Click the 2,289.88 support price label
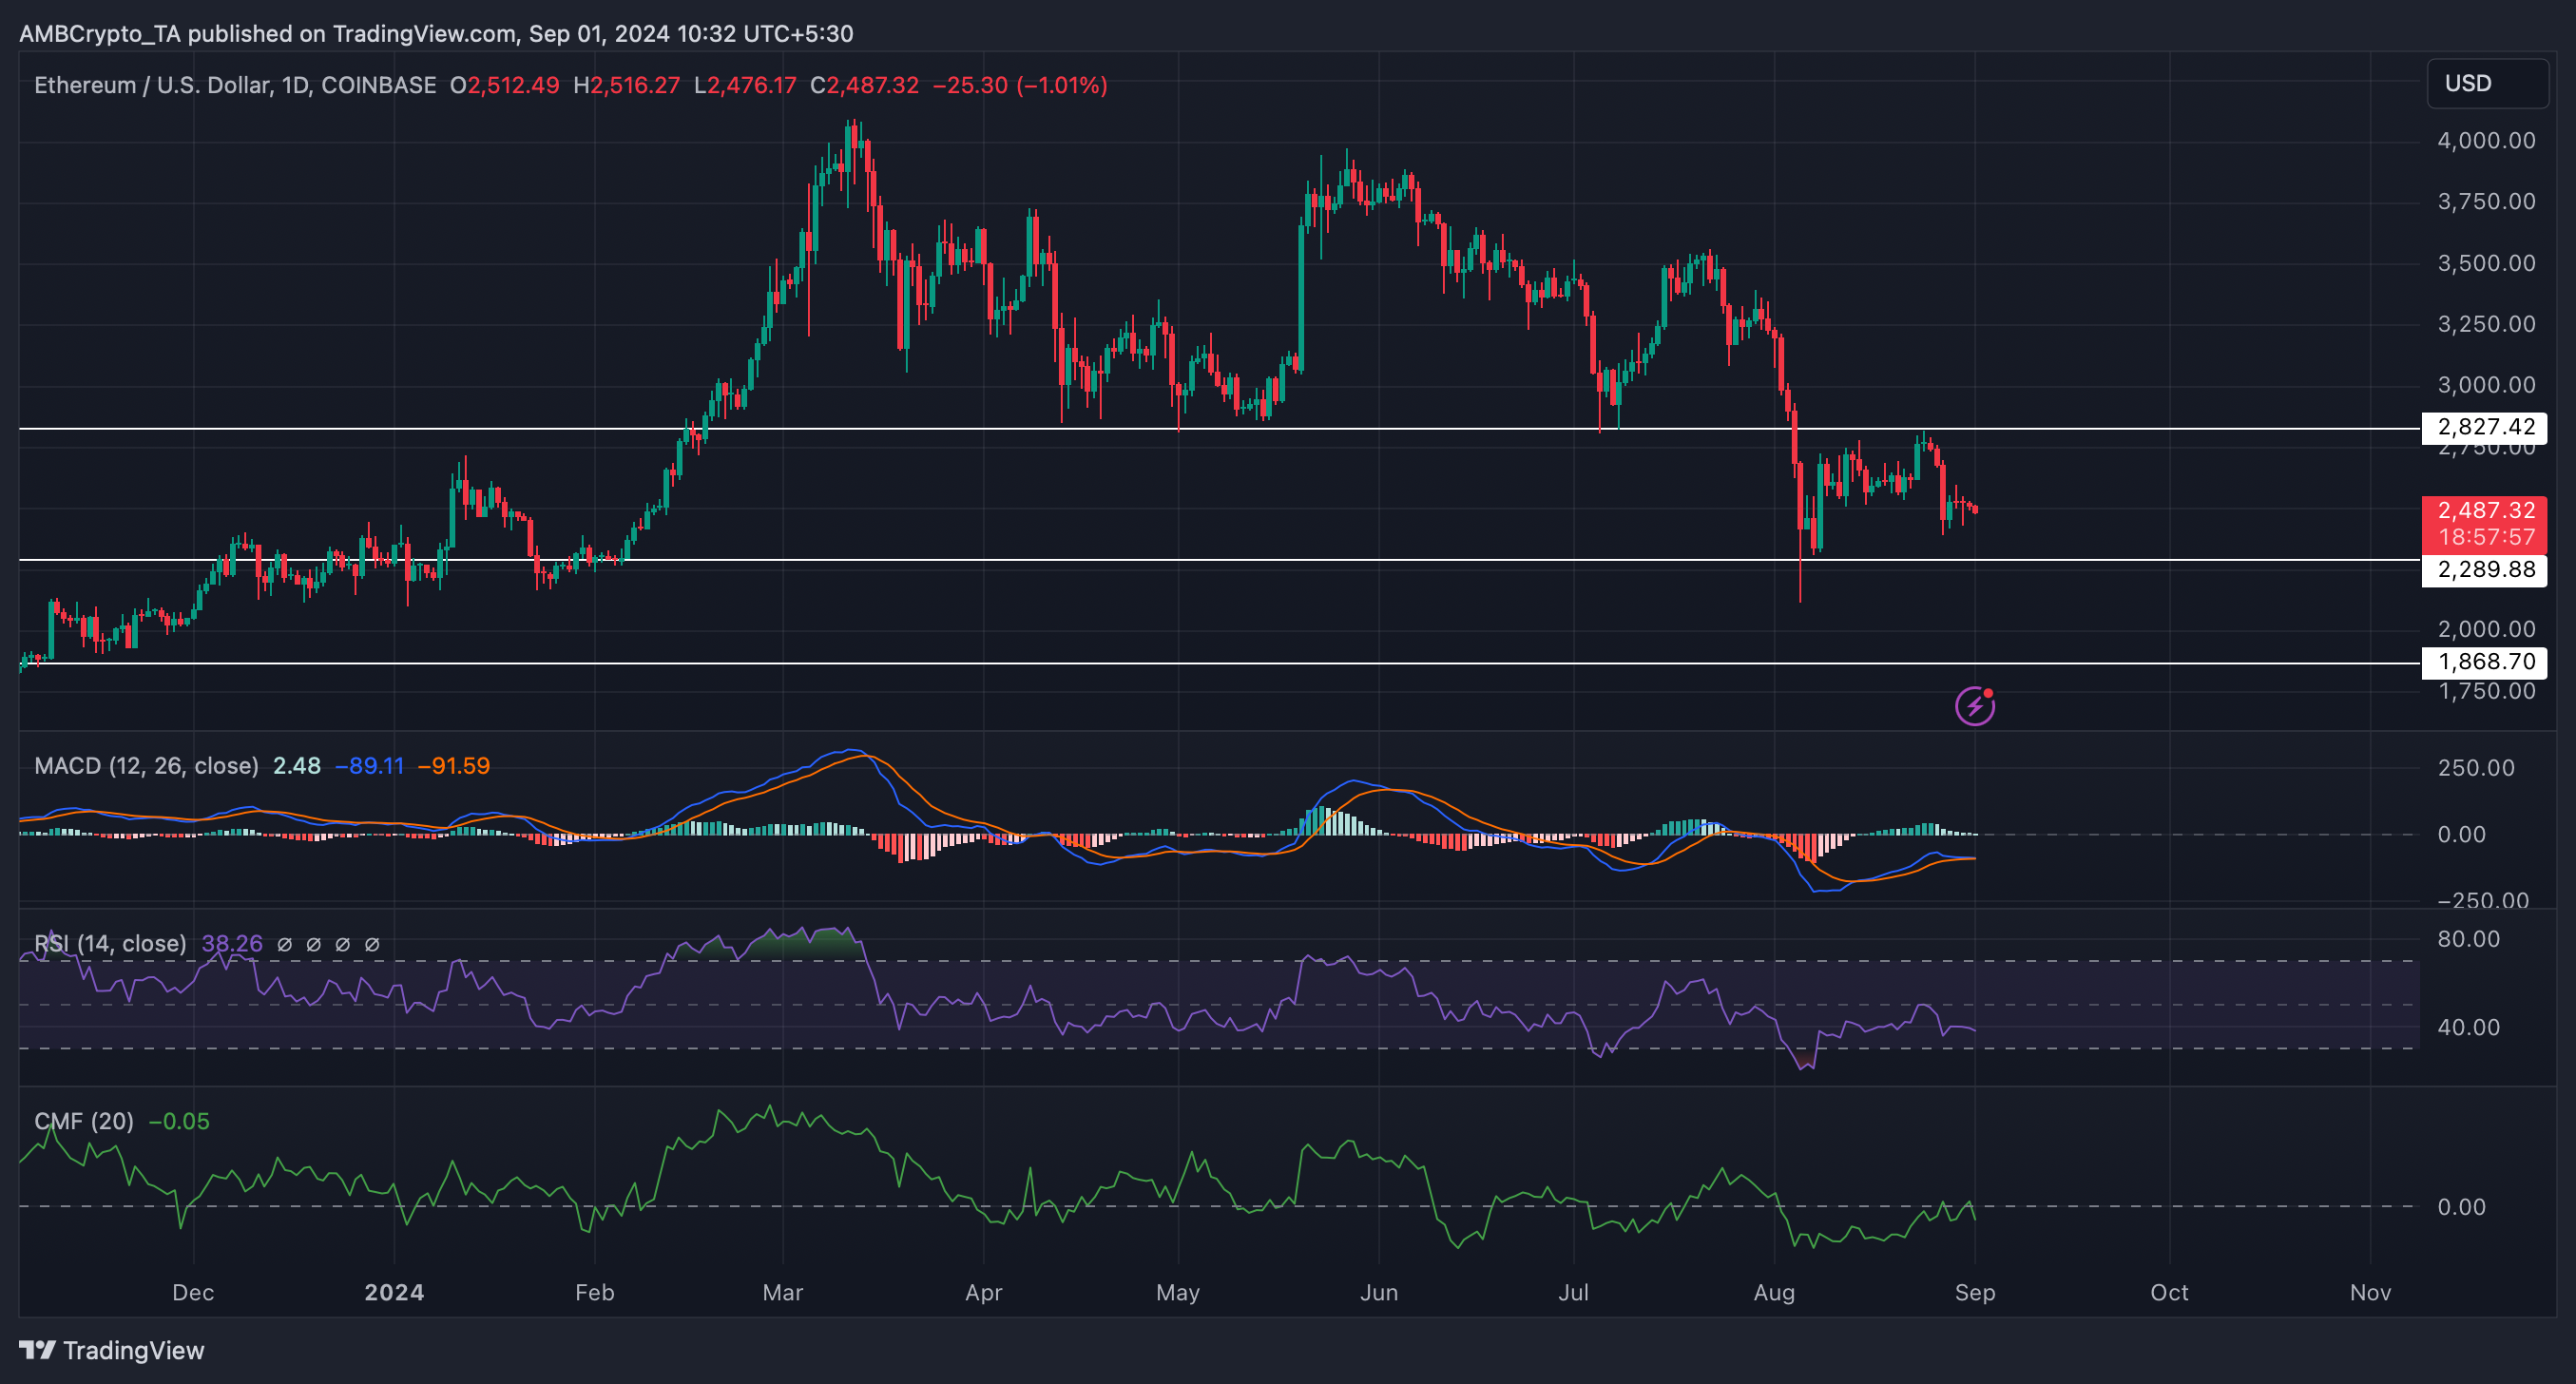 [x=2484, y=570]
